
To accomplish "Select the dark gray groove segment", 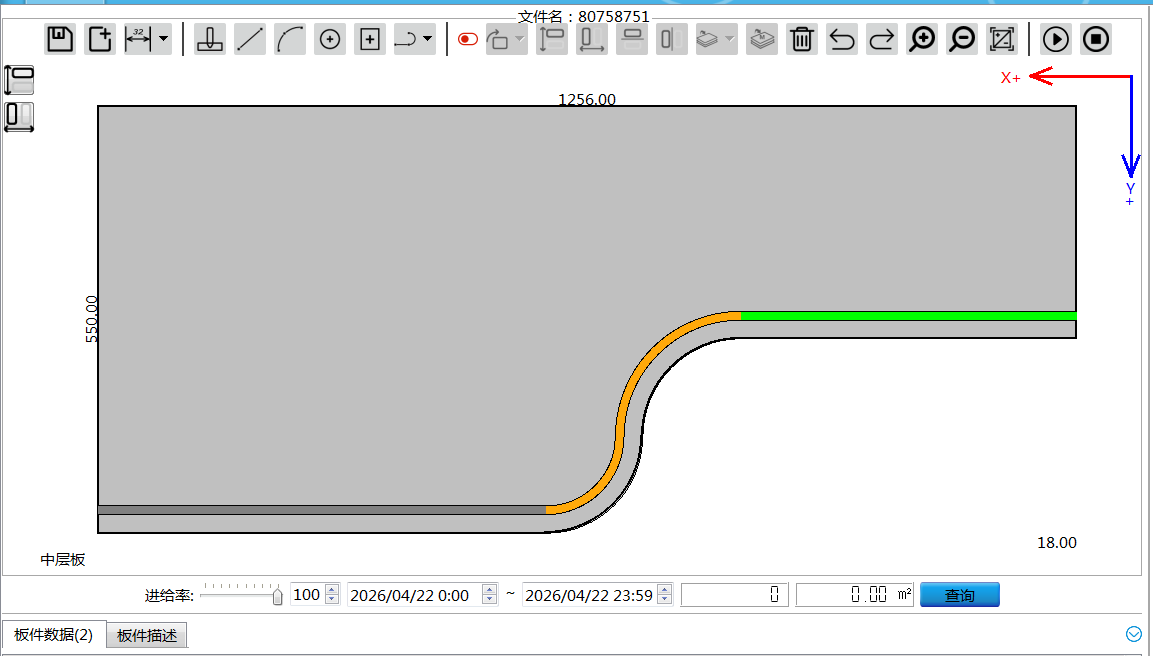I will coord(322,510).
